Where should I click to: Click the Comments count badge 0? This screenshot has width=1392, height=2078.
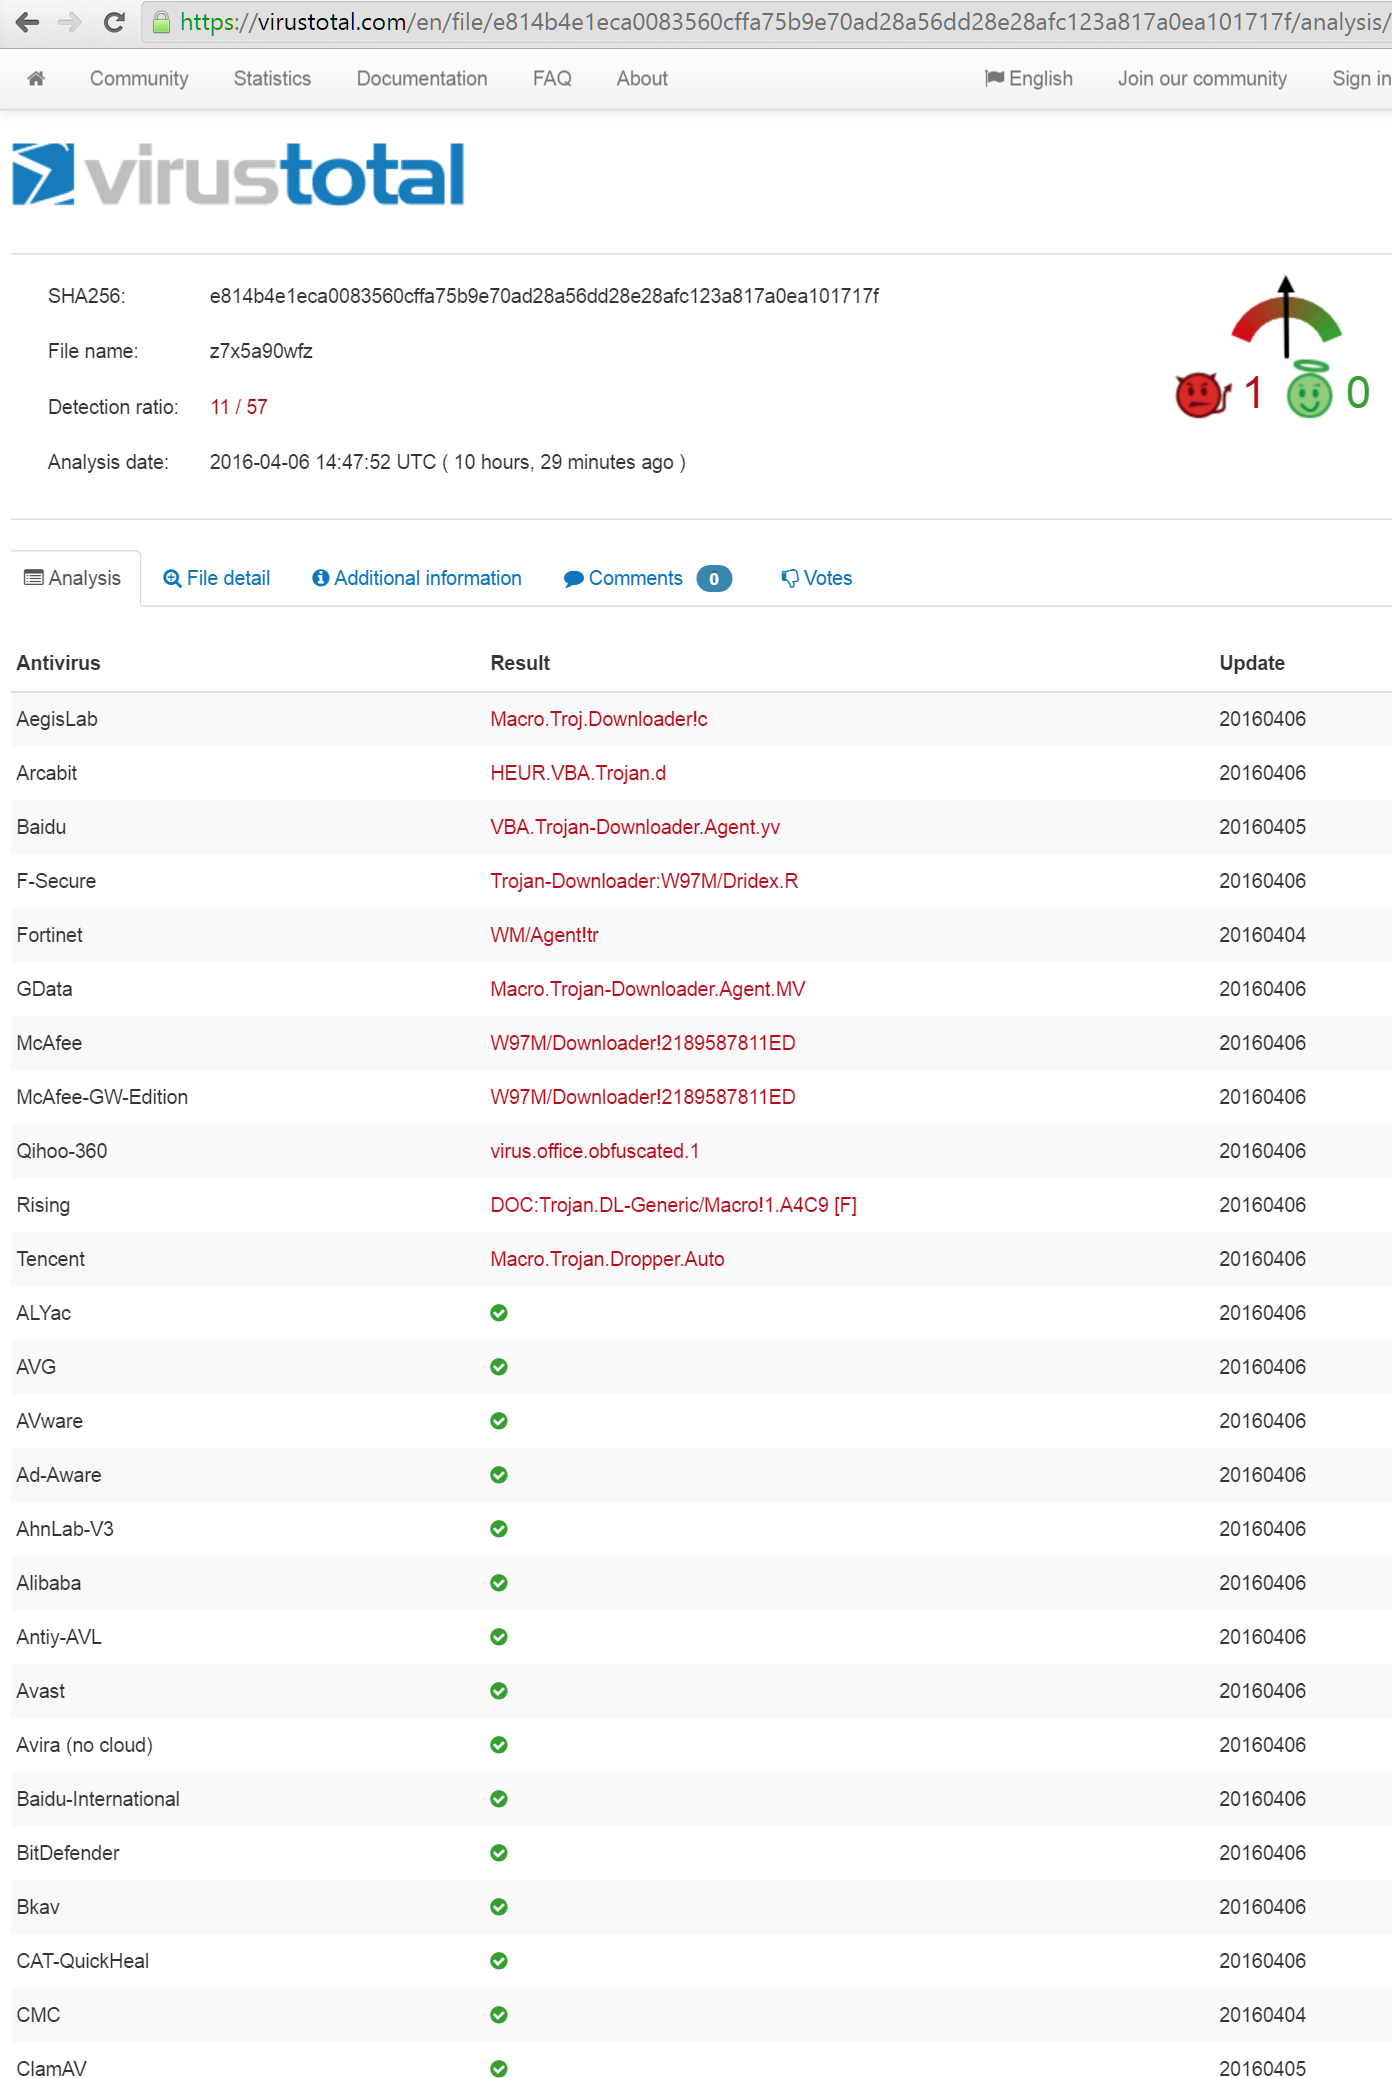click(714, 579)
